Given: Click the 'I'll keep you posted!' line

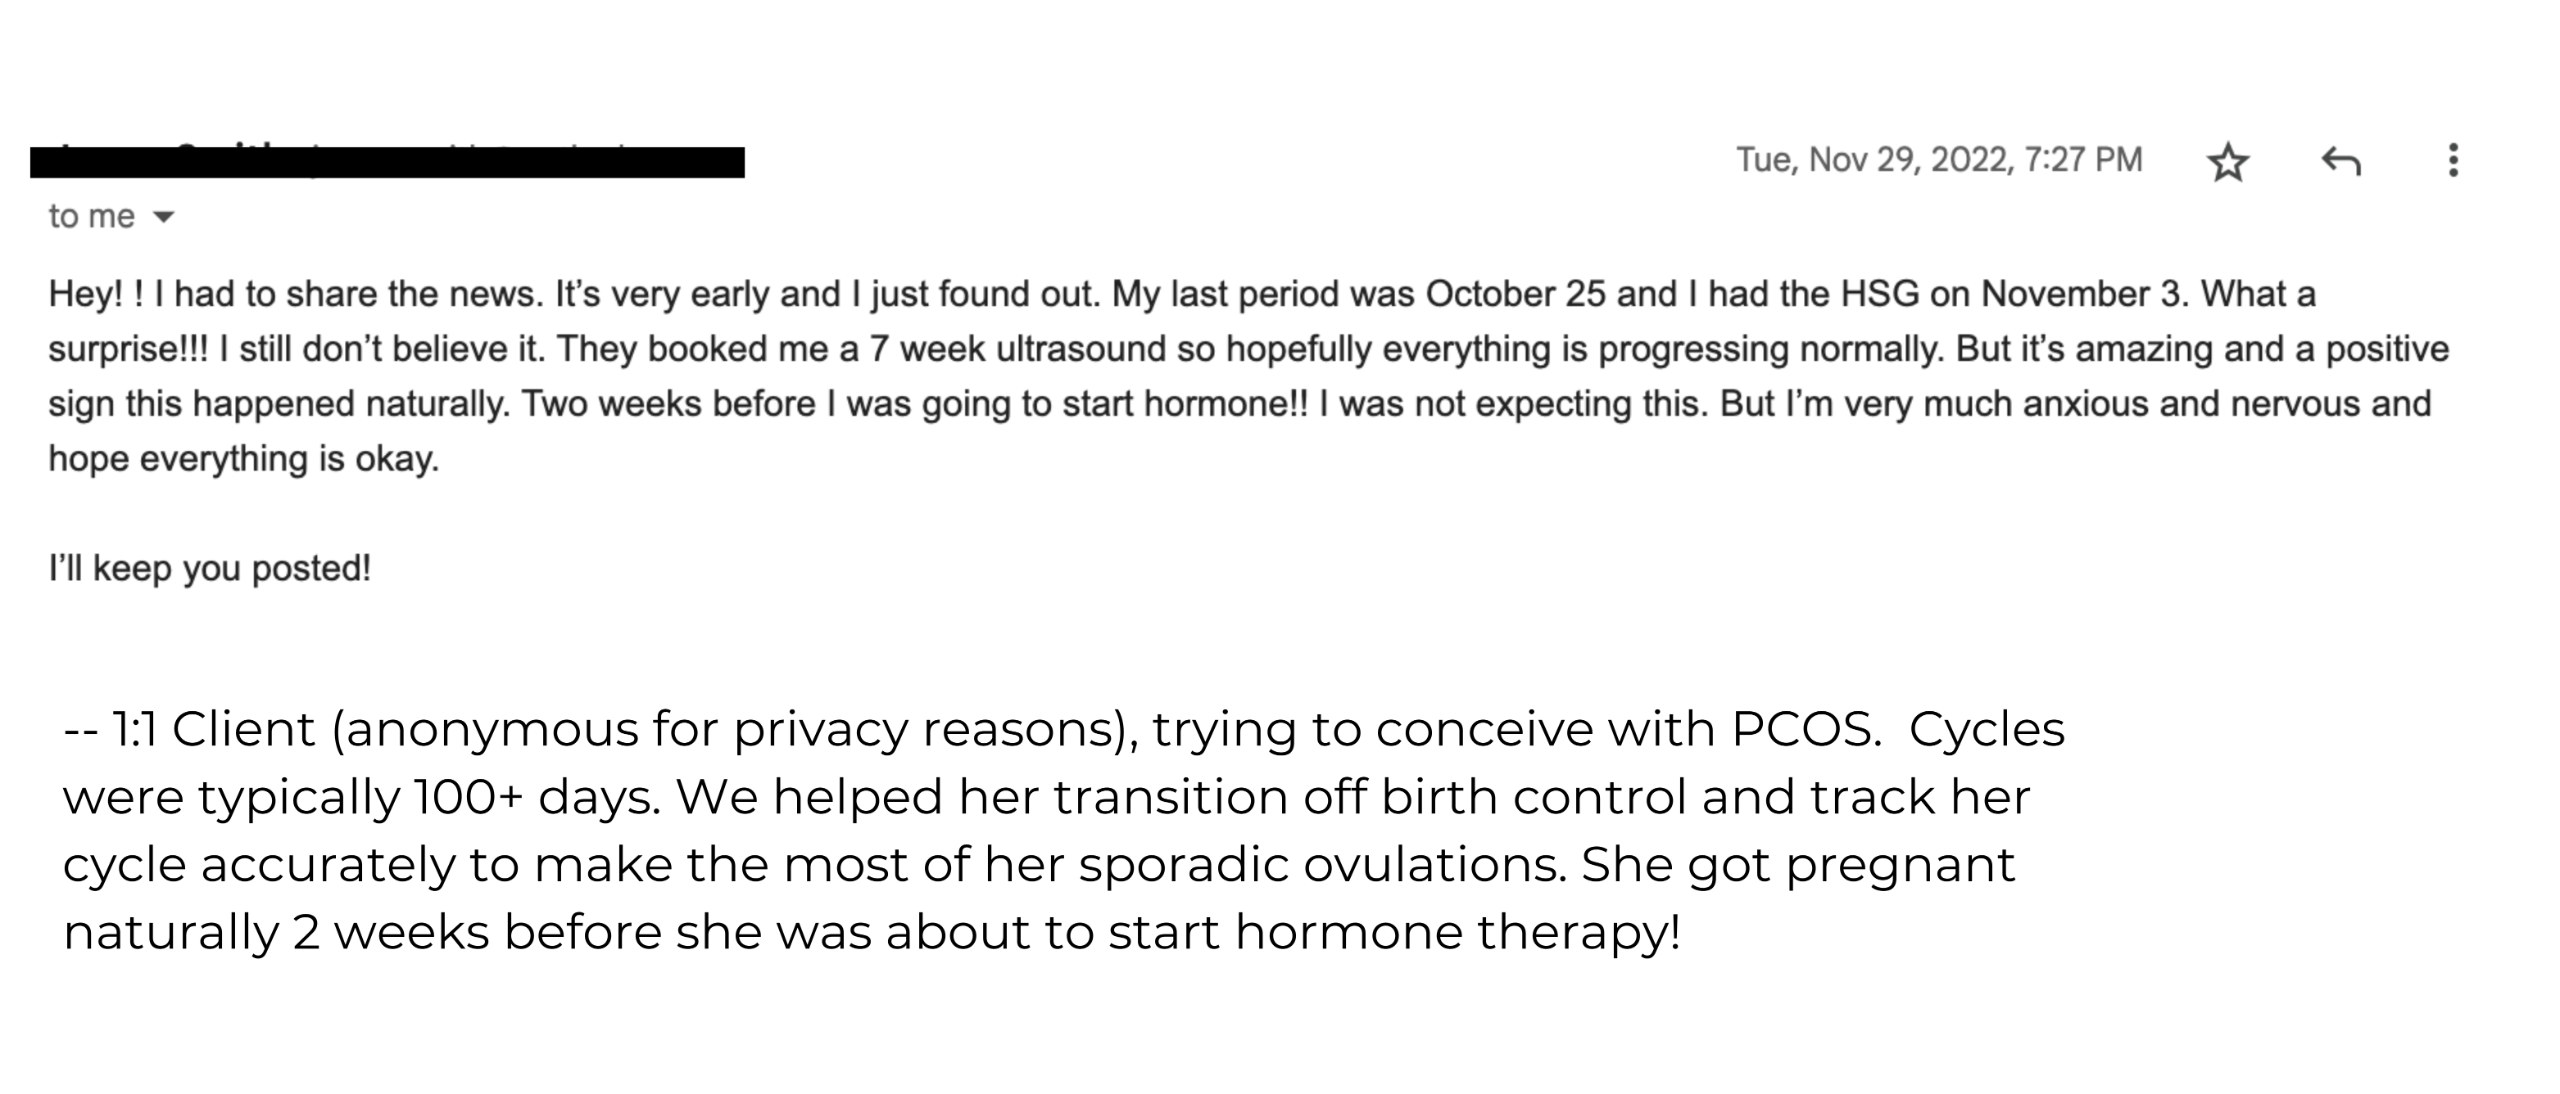Looking at the screenshot, I should point(210,569).
